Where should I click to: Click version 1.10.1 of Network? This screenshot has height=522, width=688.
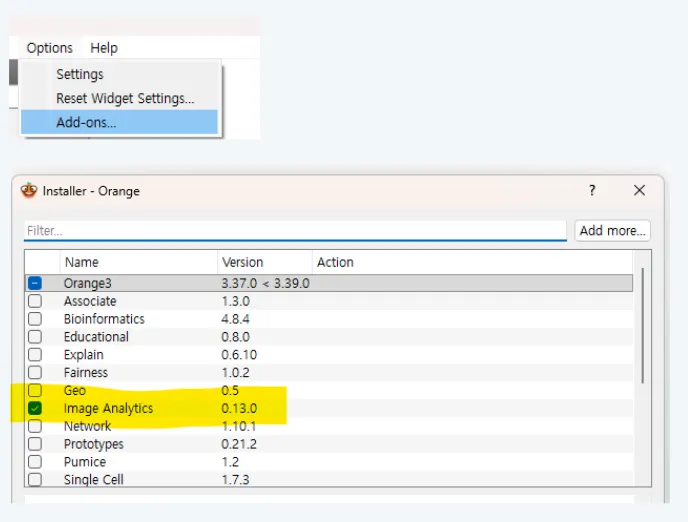click(239, 426)
